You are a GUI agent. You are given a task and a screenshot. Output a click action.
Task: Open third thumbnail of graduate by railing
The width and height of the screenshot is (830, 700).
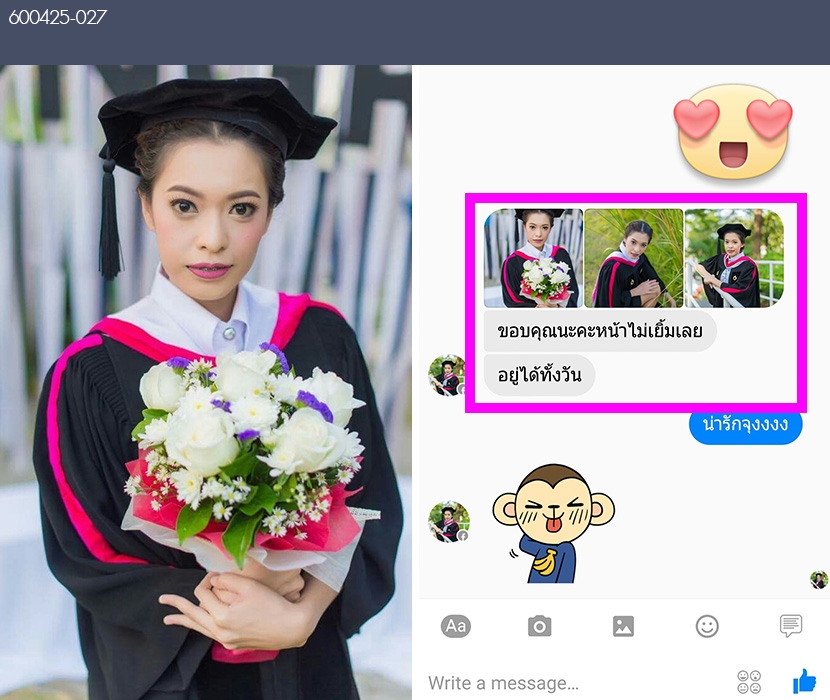(734, 258)
